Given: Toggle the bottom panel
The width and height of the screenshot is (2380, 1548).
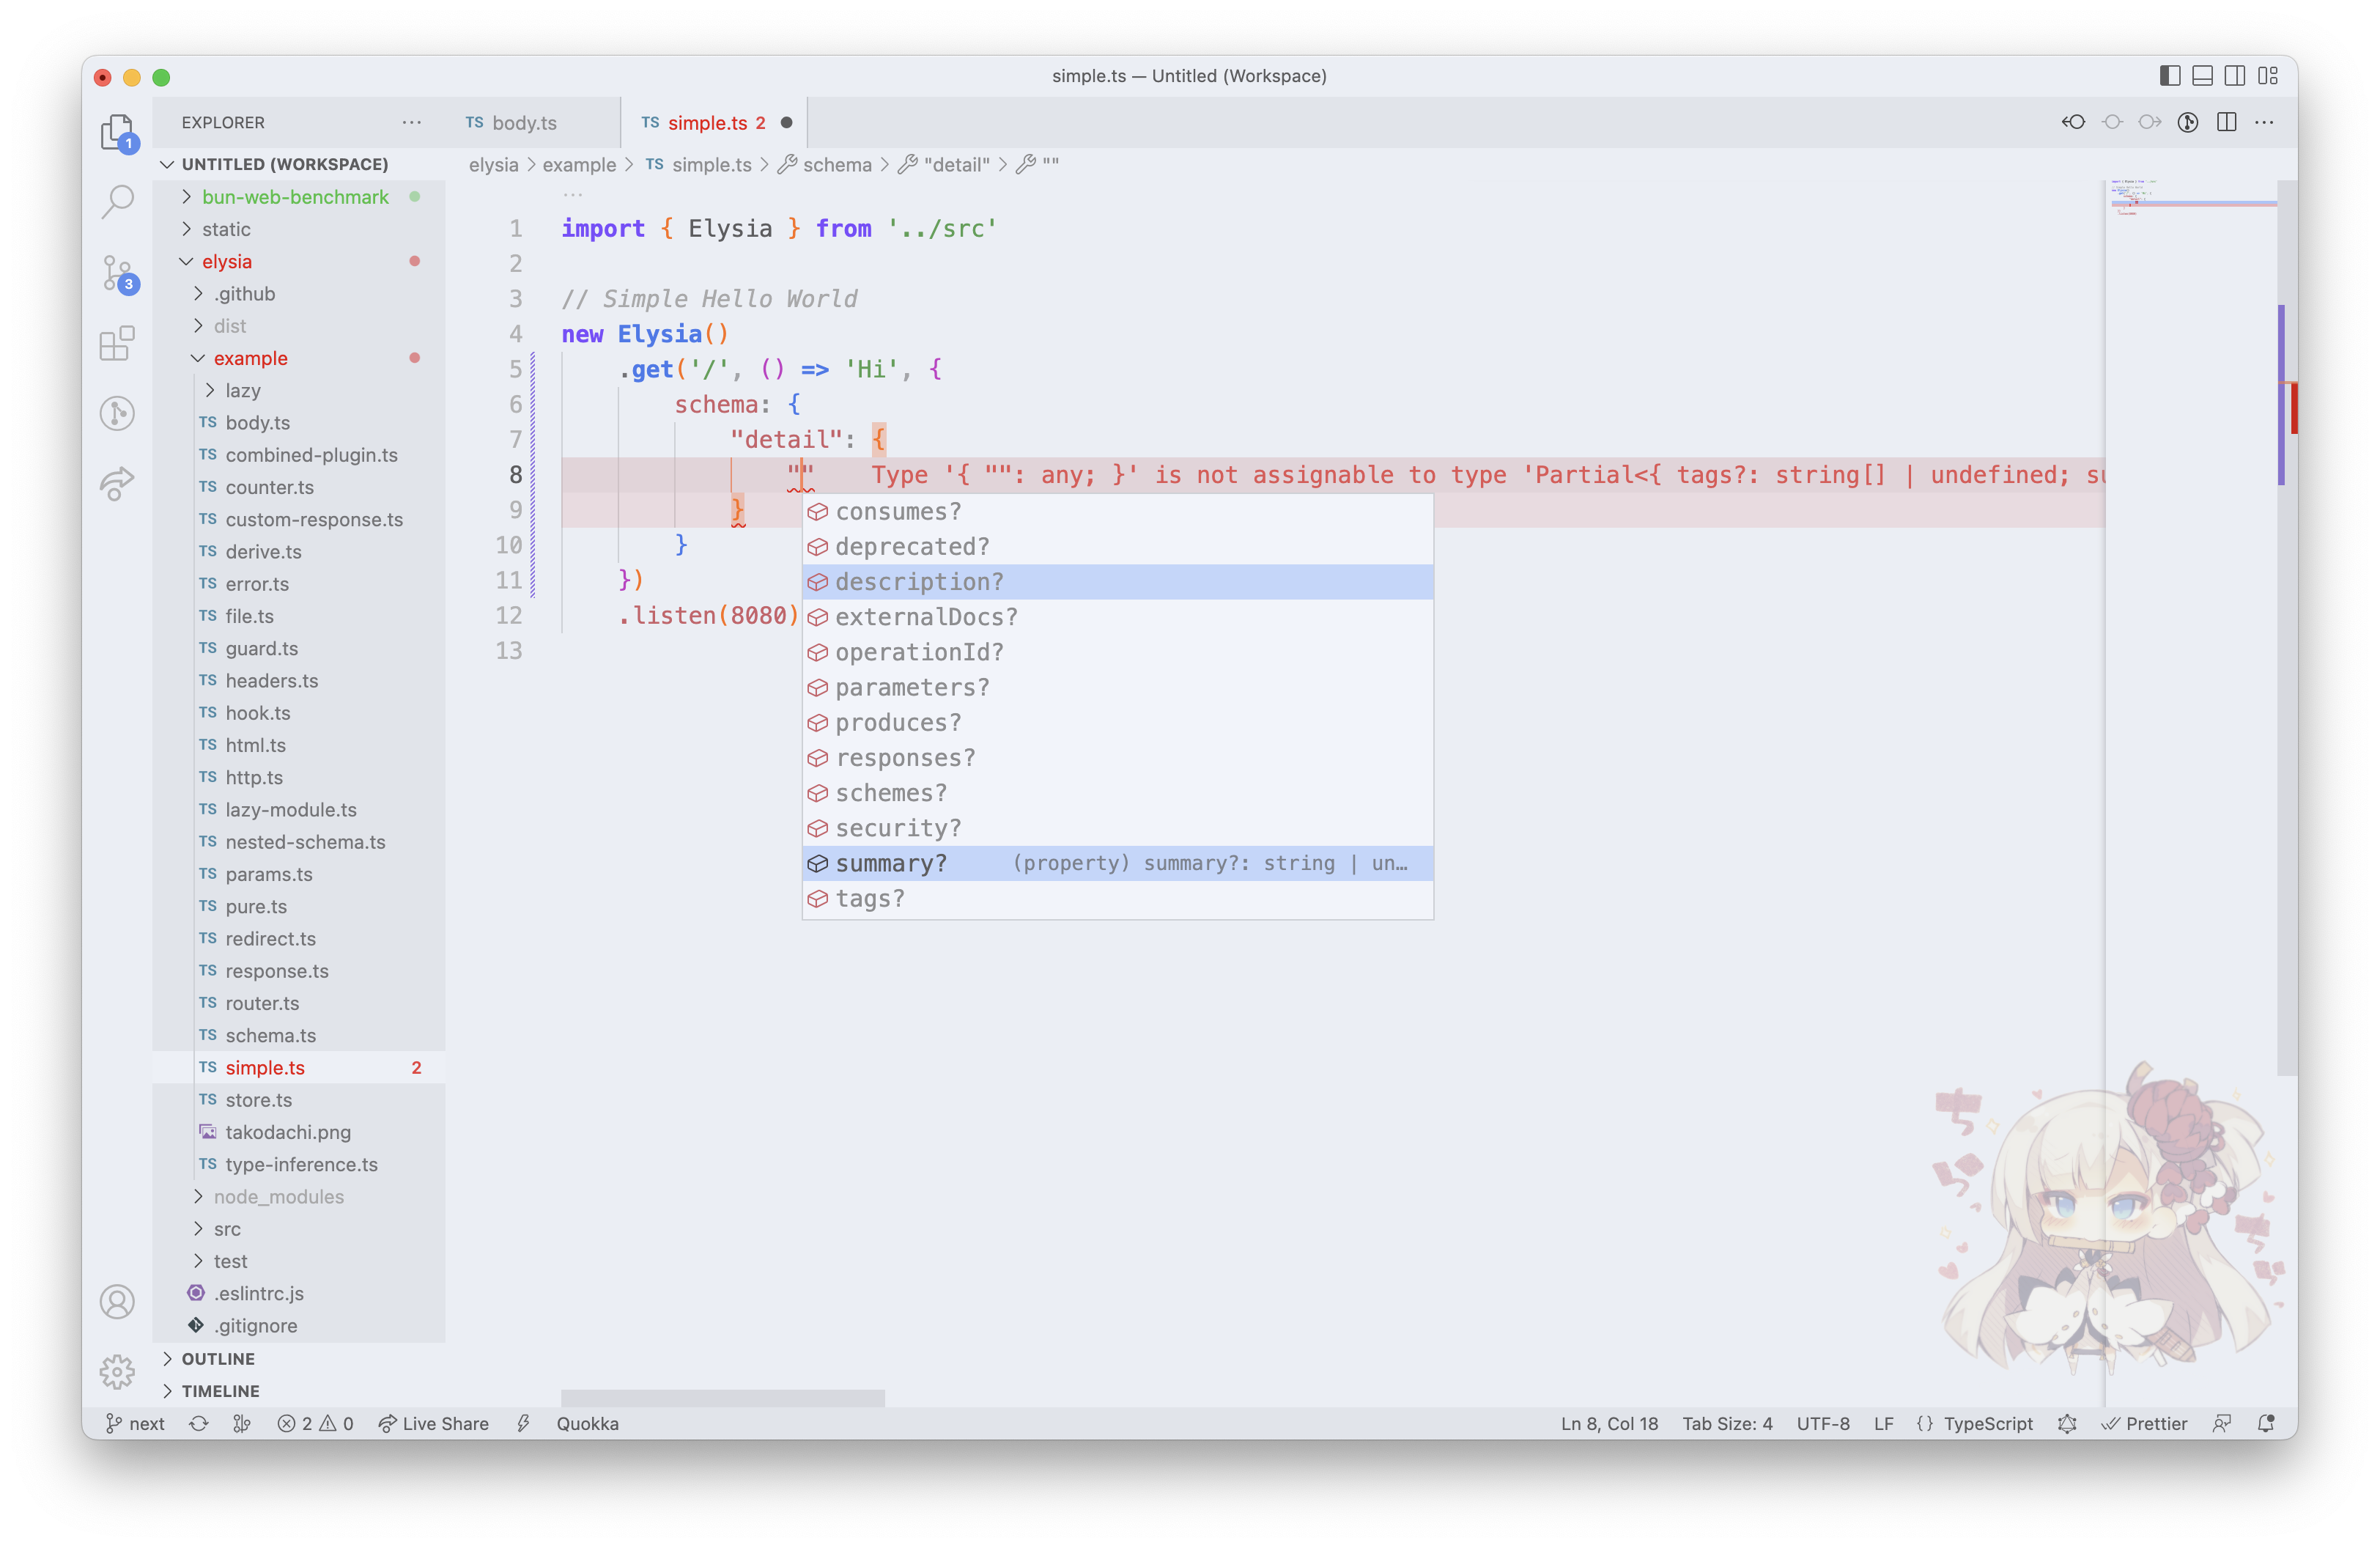Looking at the screenshot, I should tap(2202, 75).
